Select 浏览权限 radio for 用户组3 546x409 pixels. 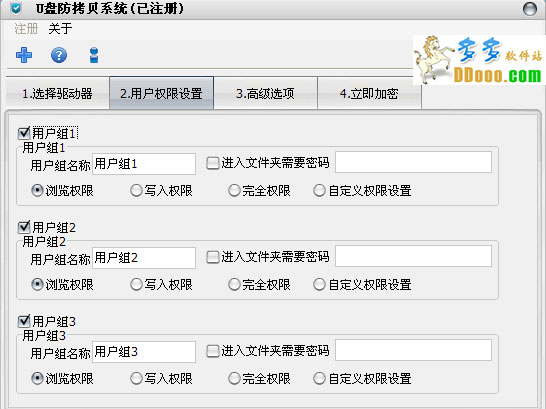point(37,378)
